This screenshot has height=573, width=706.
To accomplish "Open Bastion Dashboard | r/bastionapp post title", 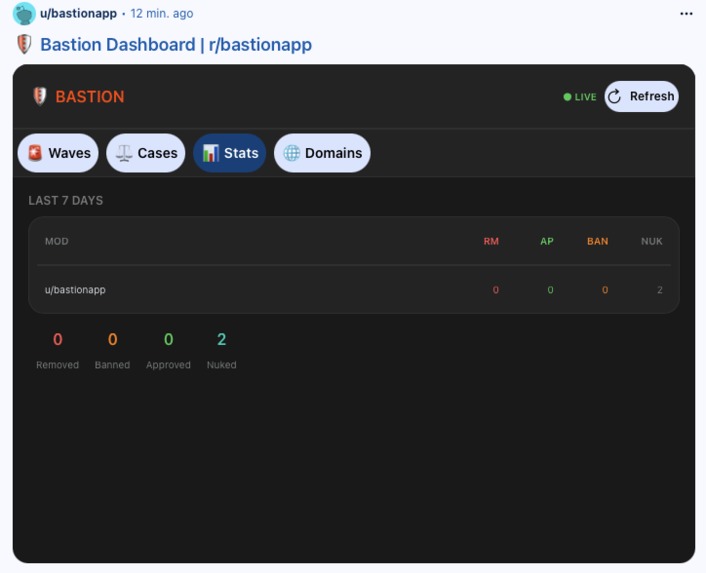I will pyautogui.click(x=176, y=45).
